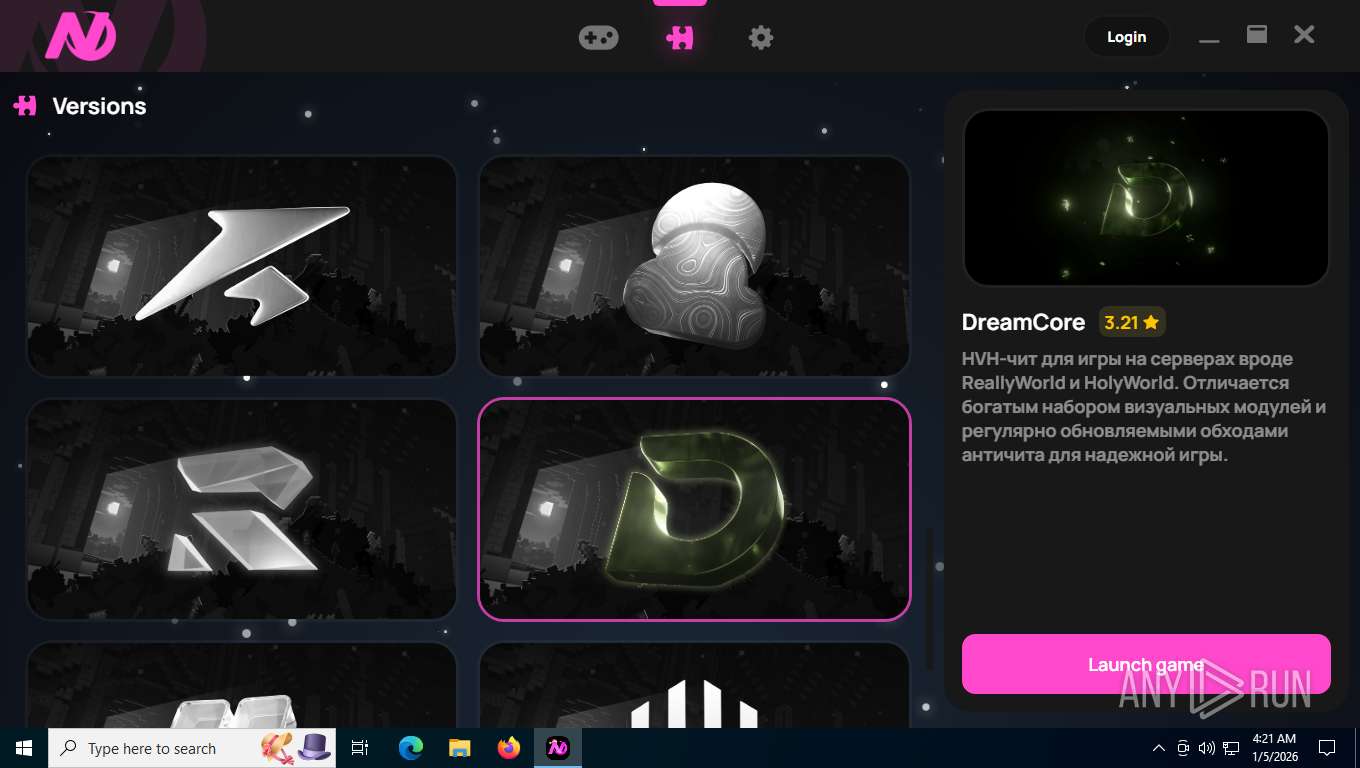Click the DreamCore preview image in side panel
Image resolution: width=1360 pixels, height=768 pixels.
pos(1146,198)
